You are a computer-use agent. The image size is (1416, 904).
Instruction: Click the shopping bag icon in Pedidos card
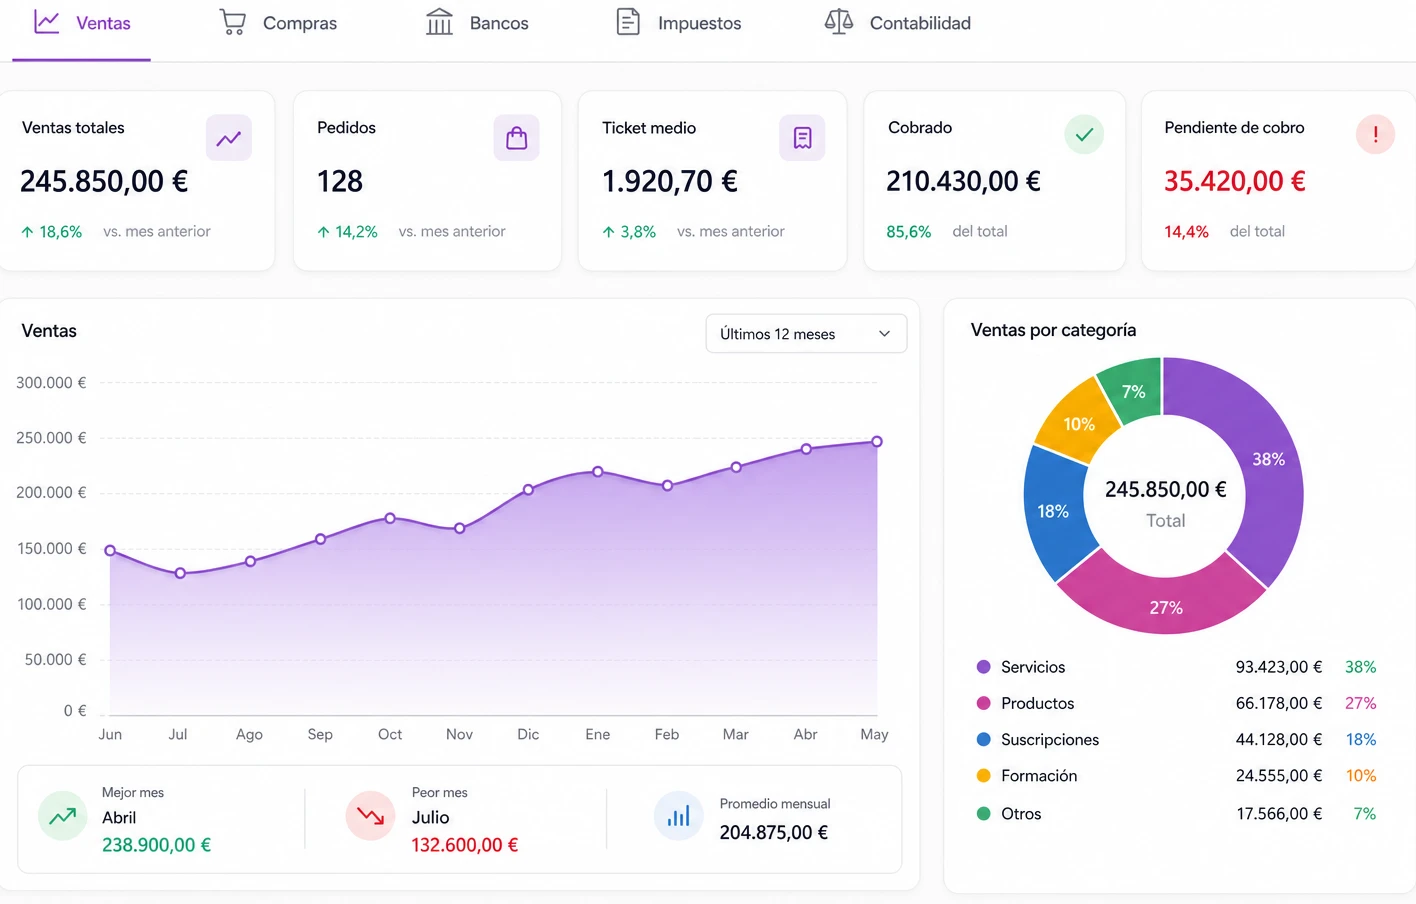516,138
